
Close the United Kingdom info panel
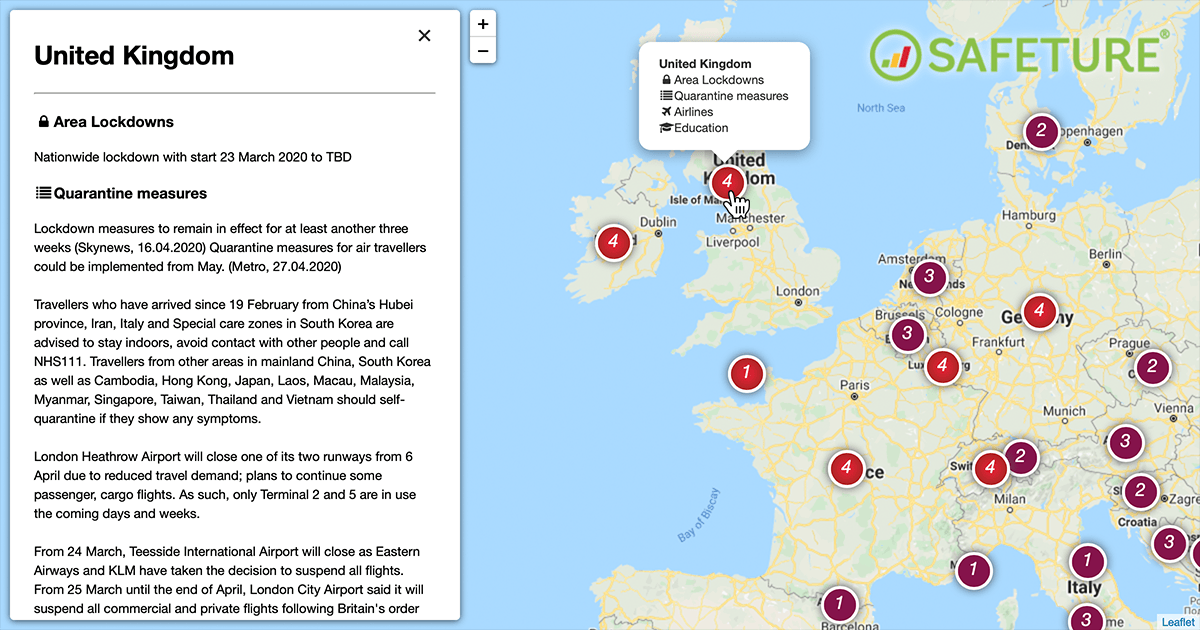424,36
